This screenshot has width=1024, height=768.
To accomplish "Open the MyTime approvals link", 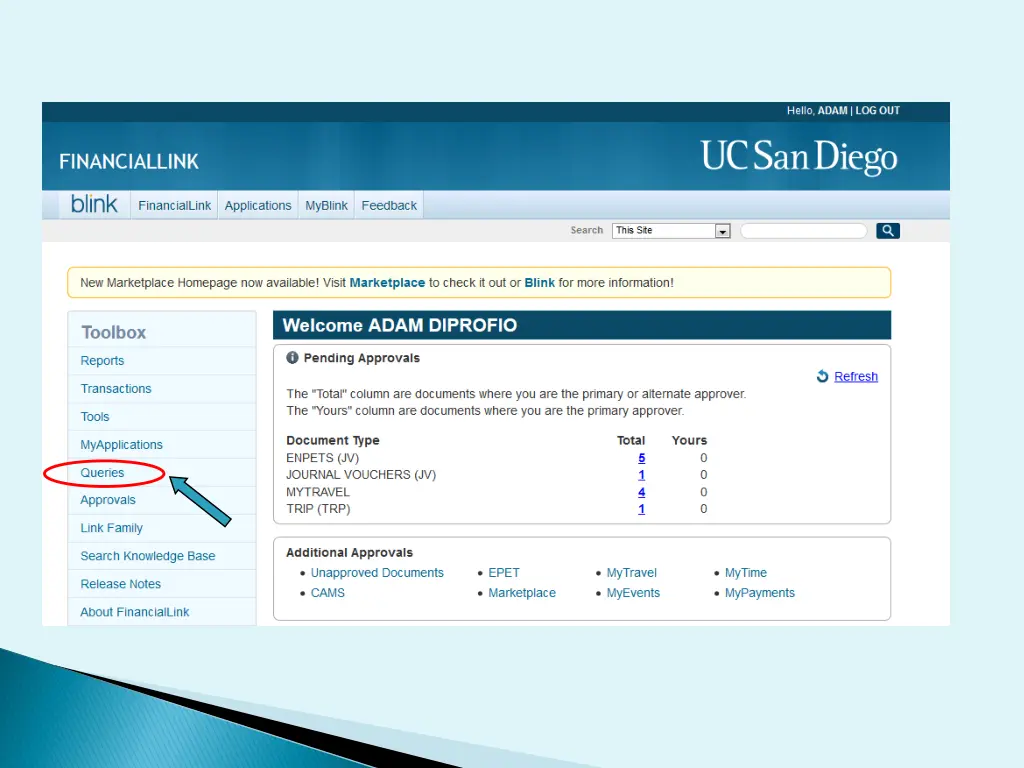I will (x=746, y=573).
